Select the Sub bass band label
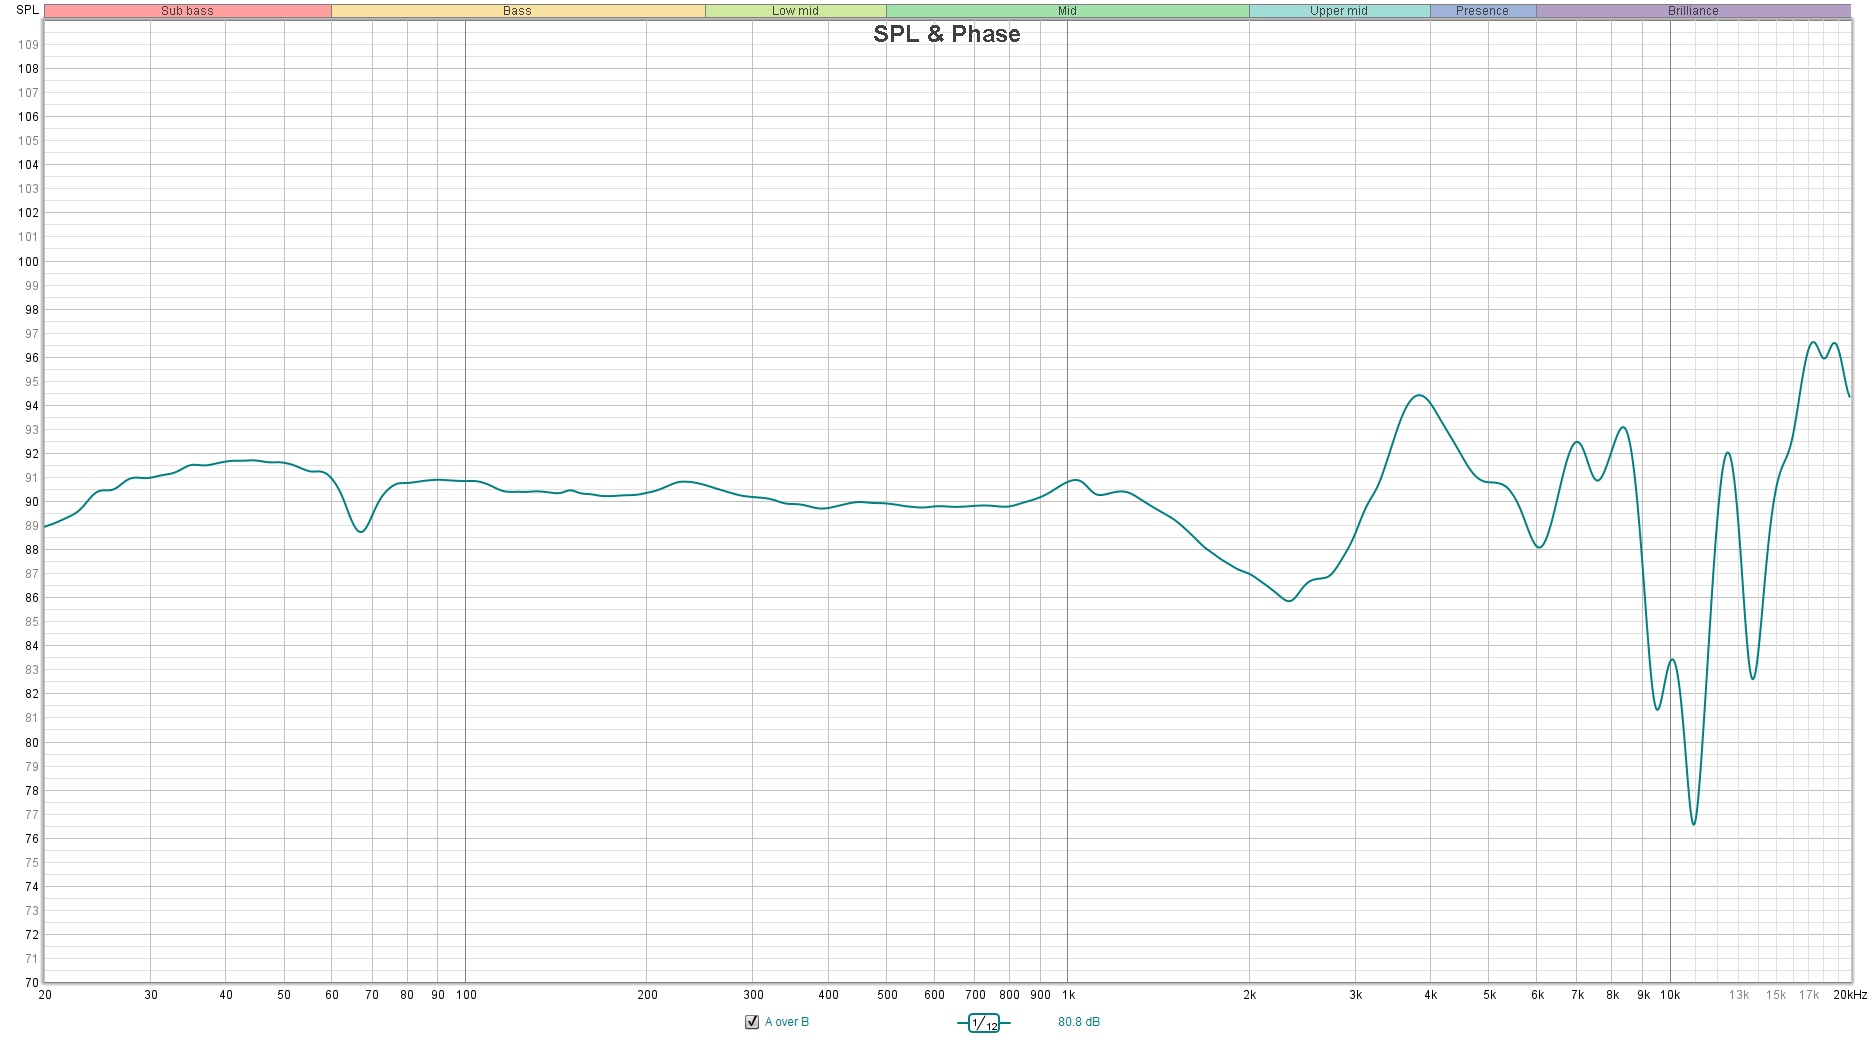 (188, 11)
